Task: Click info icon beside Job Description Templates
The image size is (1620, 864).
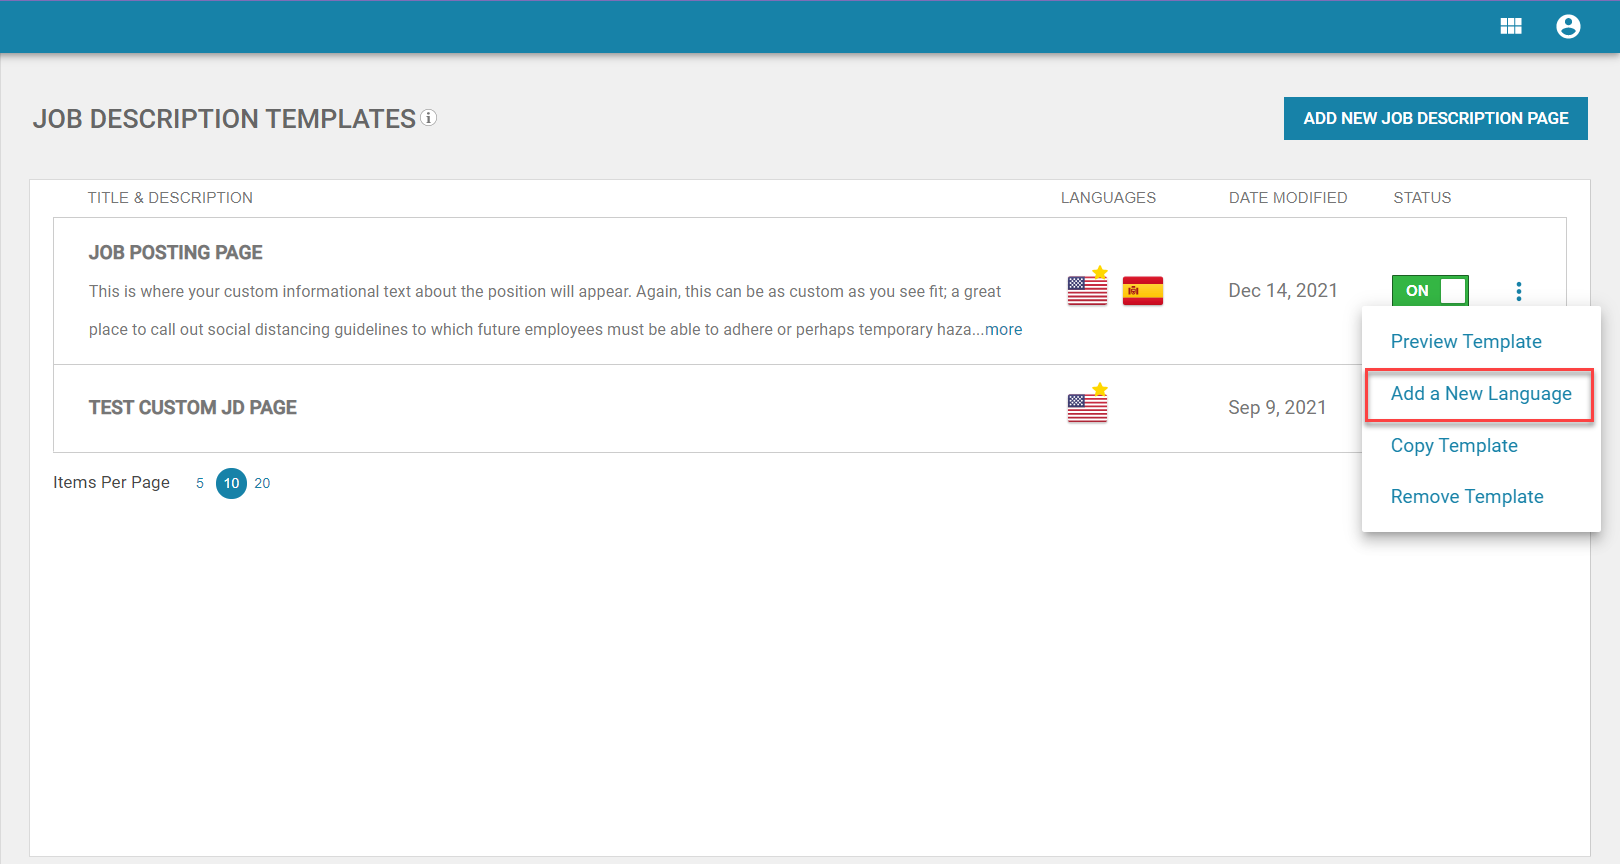Action: [x=428, y=118]
